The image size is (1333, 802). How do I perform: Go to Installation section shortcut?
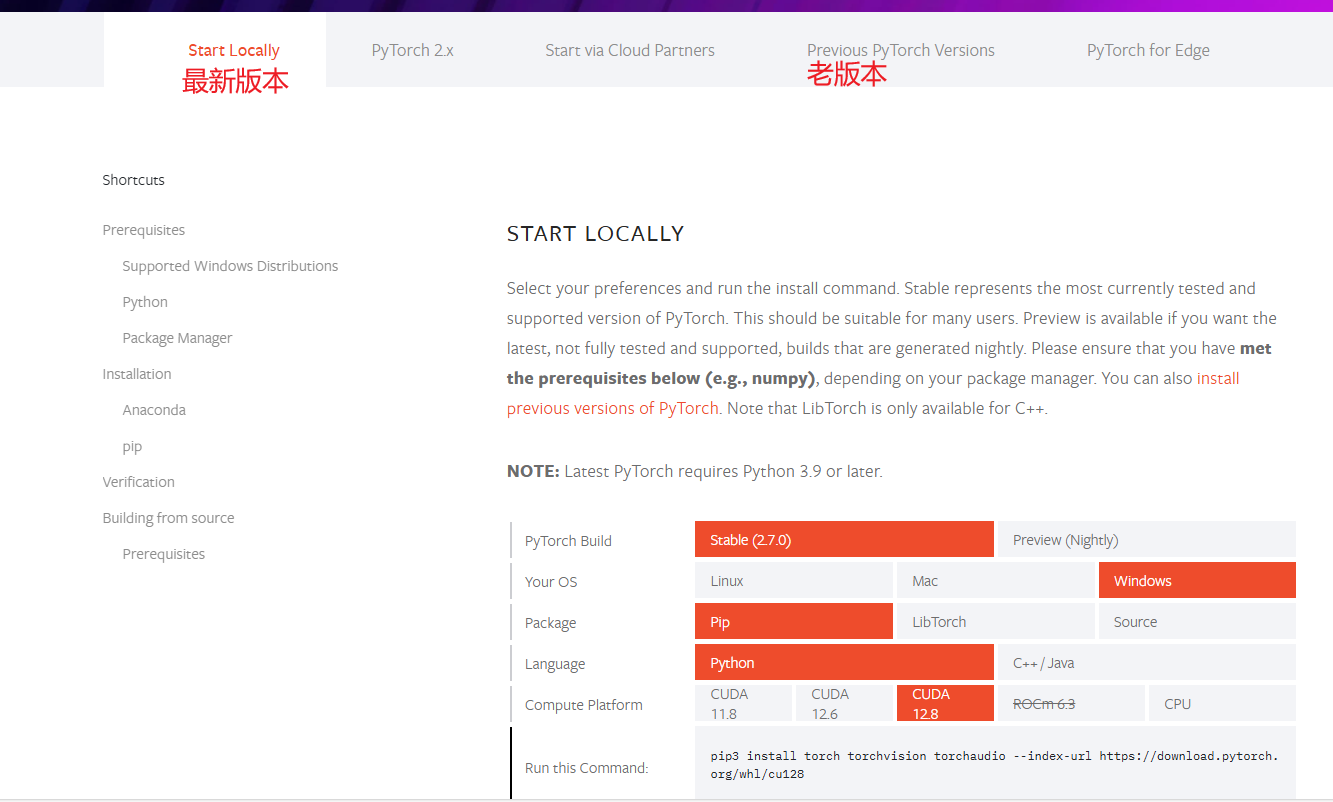137,374
